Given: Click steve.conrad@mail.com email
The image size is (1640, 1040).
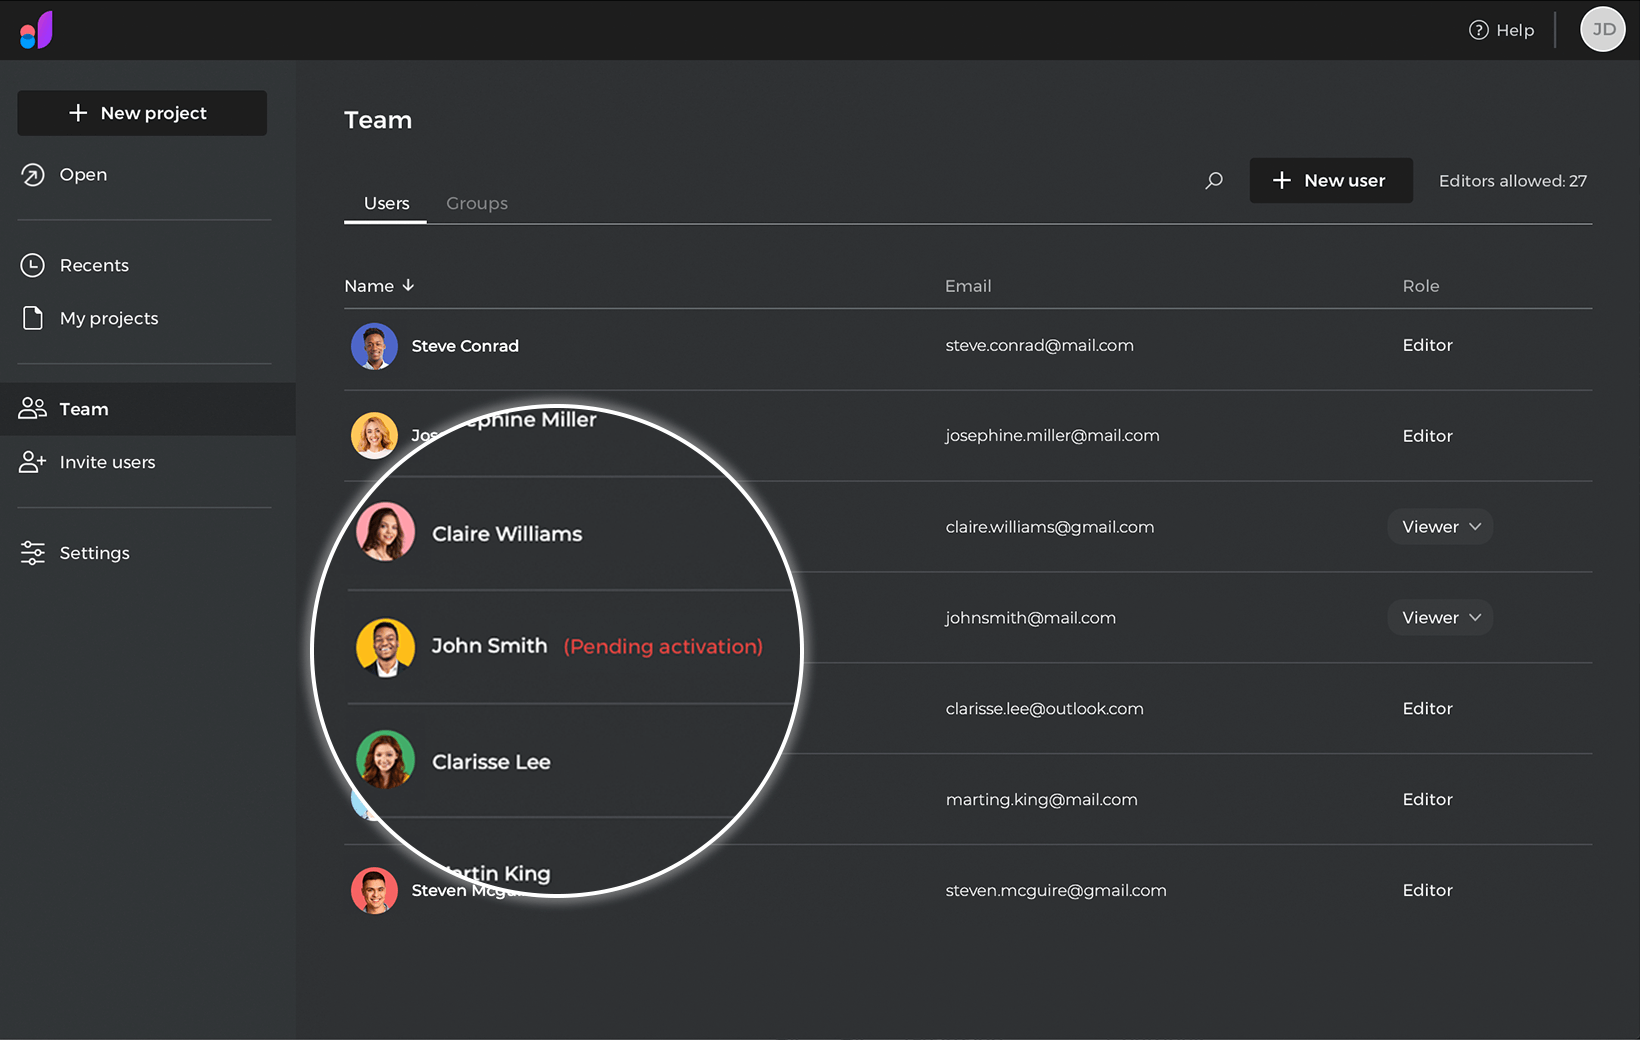Looking at the screenshot, I should click(1040, 345).
